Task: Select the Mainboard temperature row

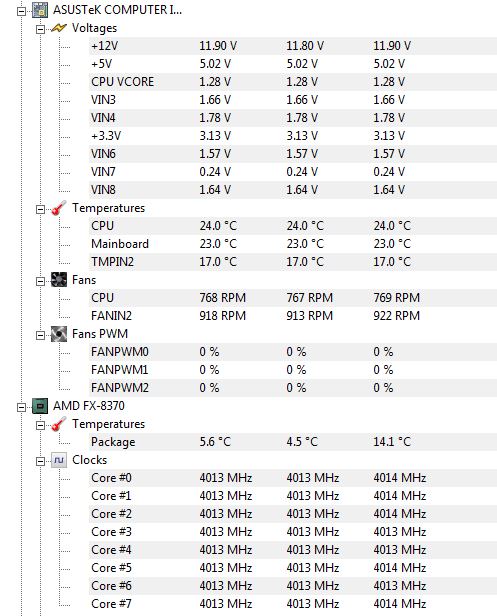Action: 293,244
